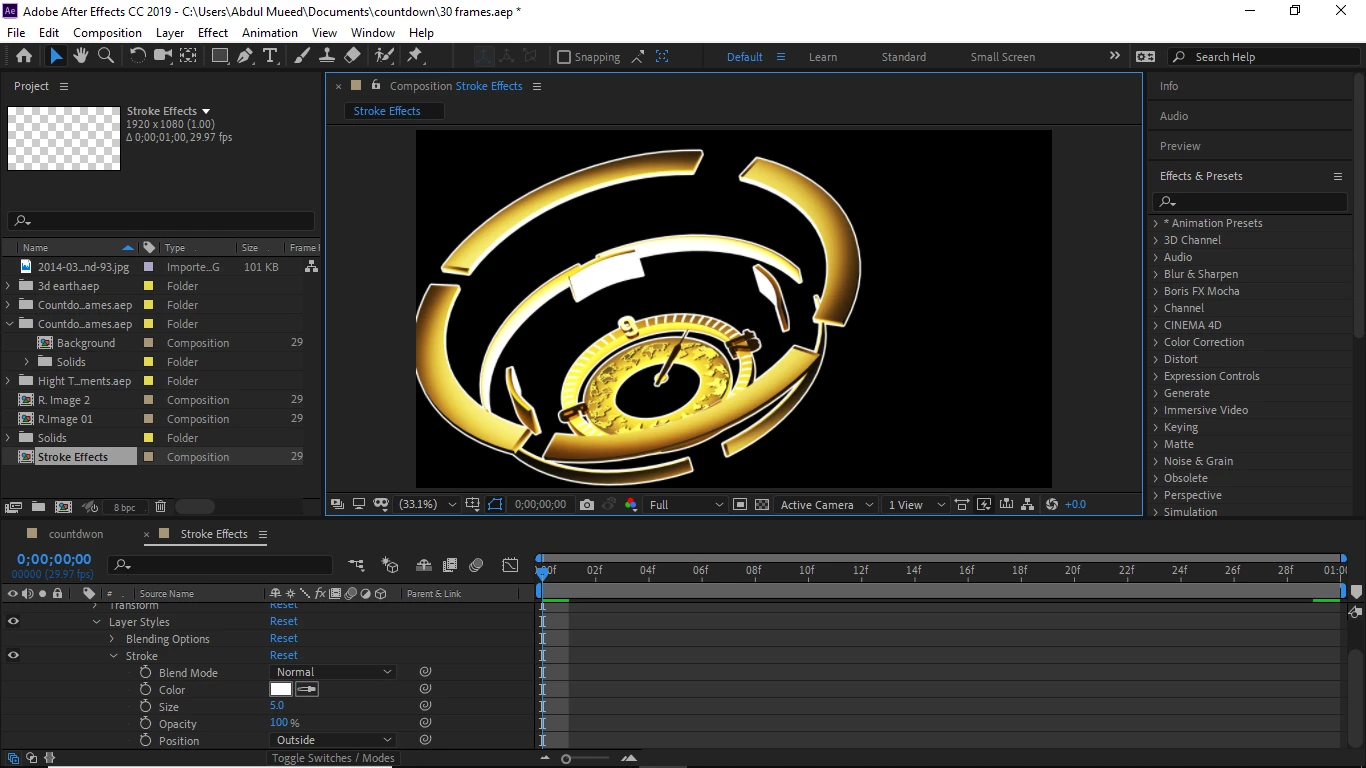
Task: Open the Effect menu
Action: coord(213,33)
